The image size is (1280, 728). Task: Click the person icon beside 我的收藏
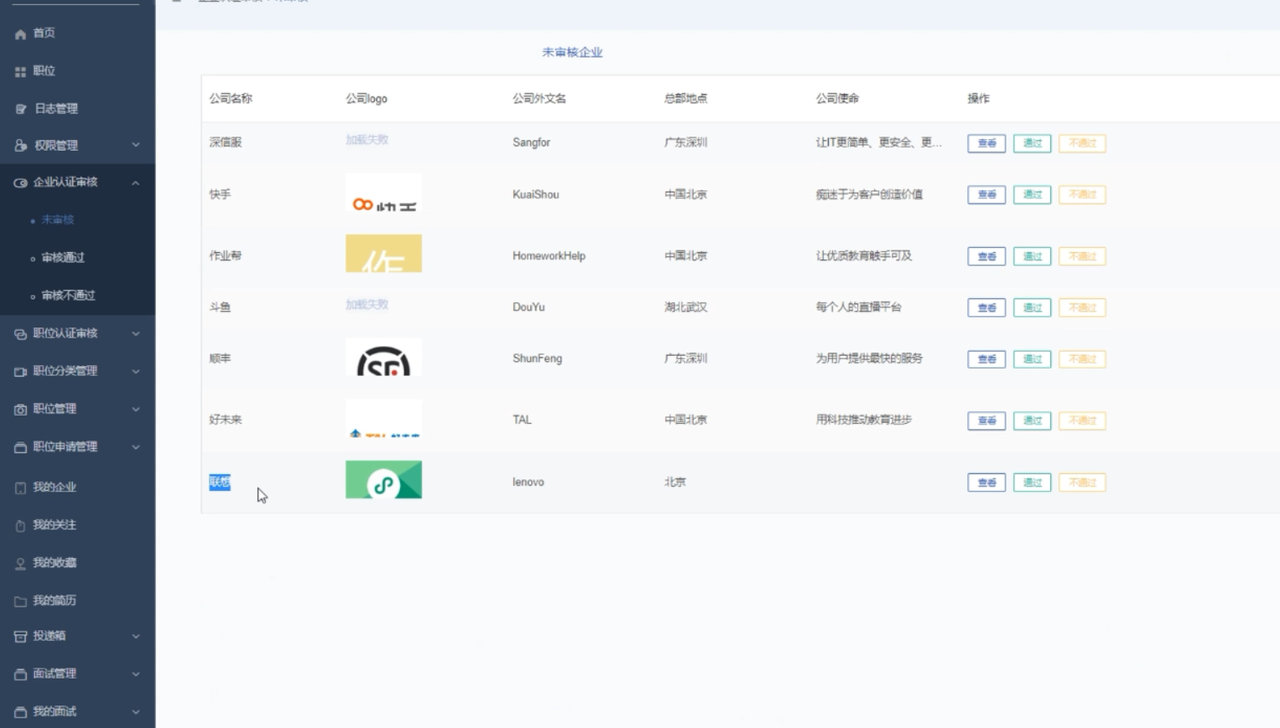pyautogui.click(x=20, y=564)
